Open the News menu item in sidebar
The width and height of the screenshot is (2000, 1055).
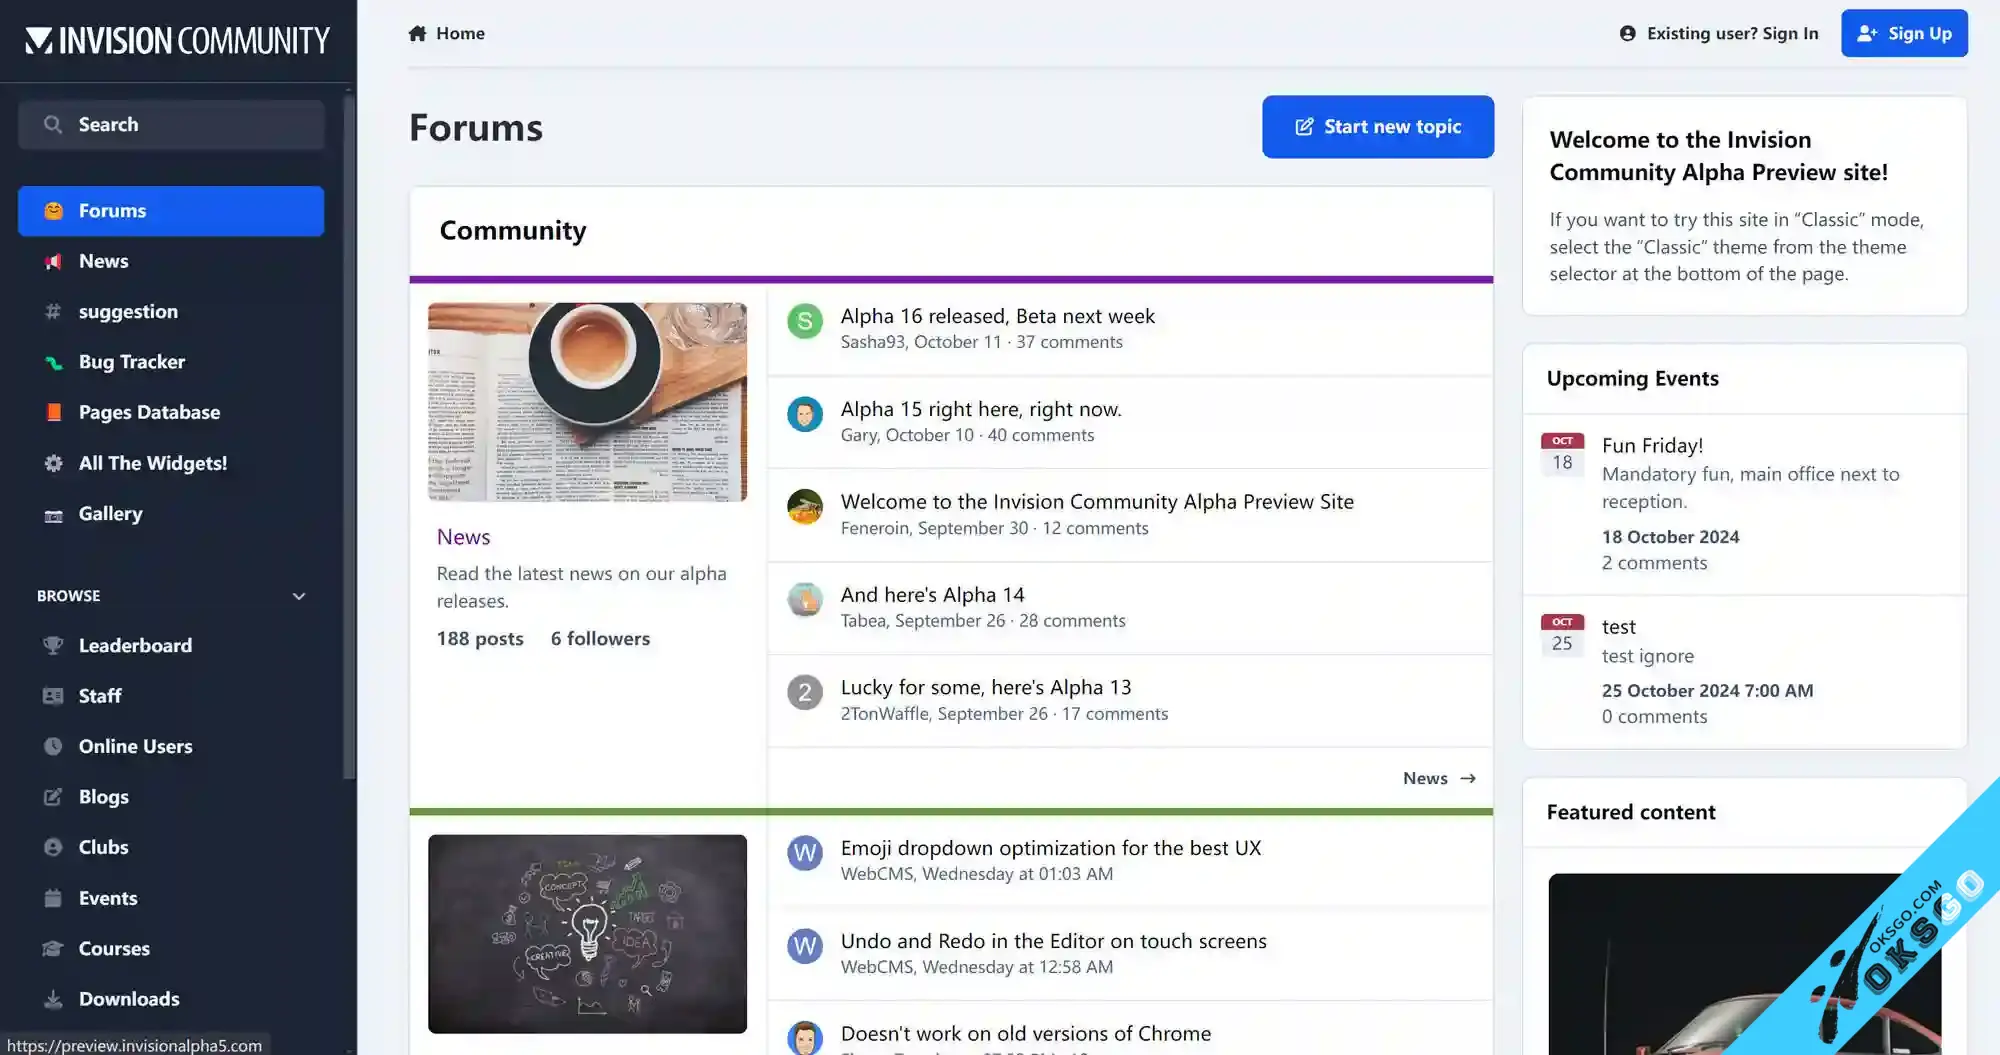pos(103,261)
